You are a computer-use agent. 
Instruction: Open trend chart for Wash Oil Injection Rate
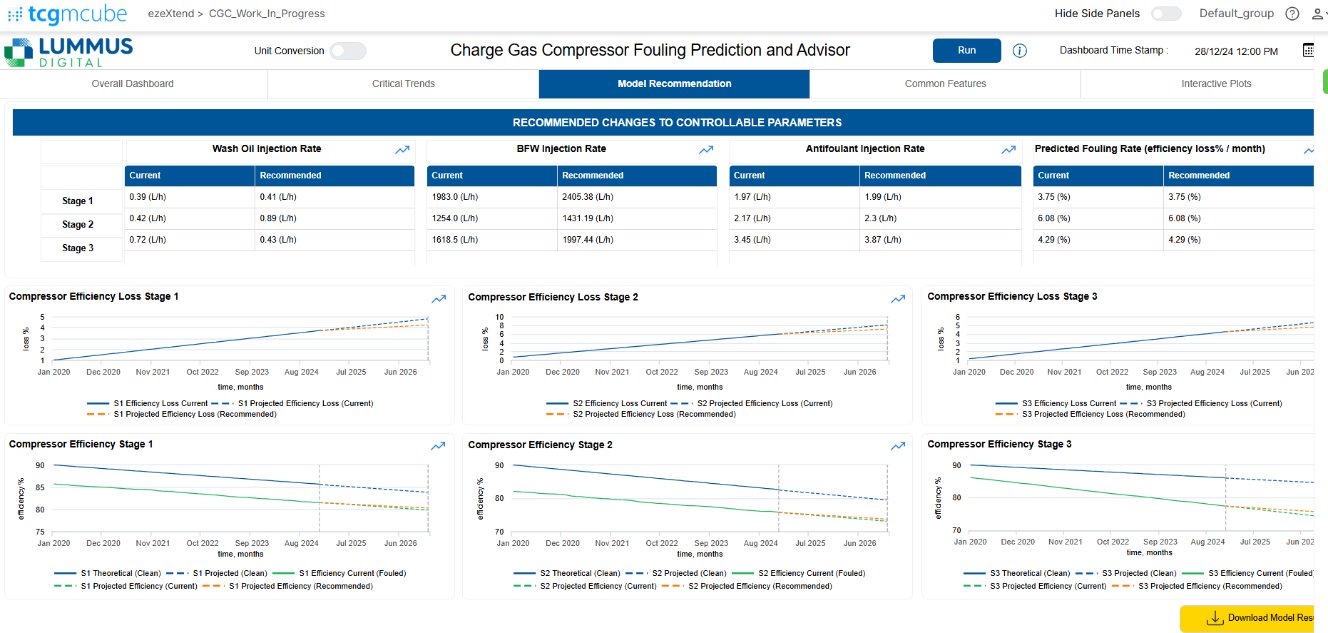[402, 150]
